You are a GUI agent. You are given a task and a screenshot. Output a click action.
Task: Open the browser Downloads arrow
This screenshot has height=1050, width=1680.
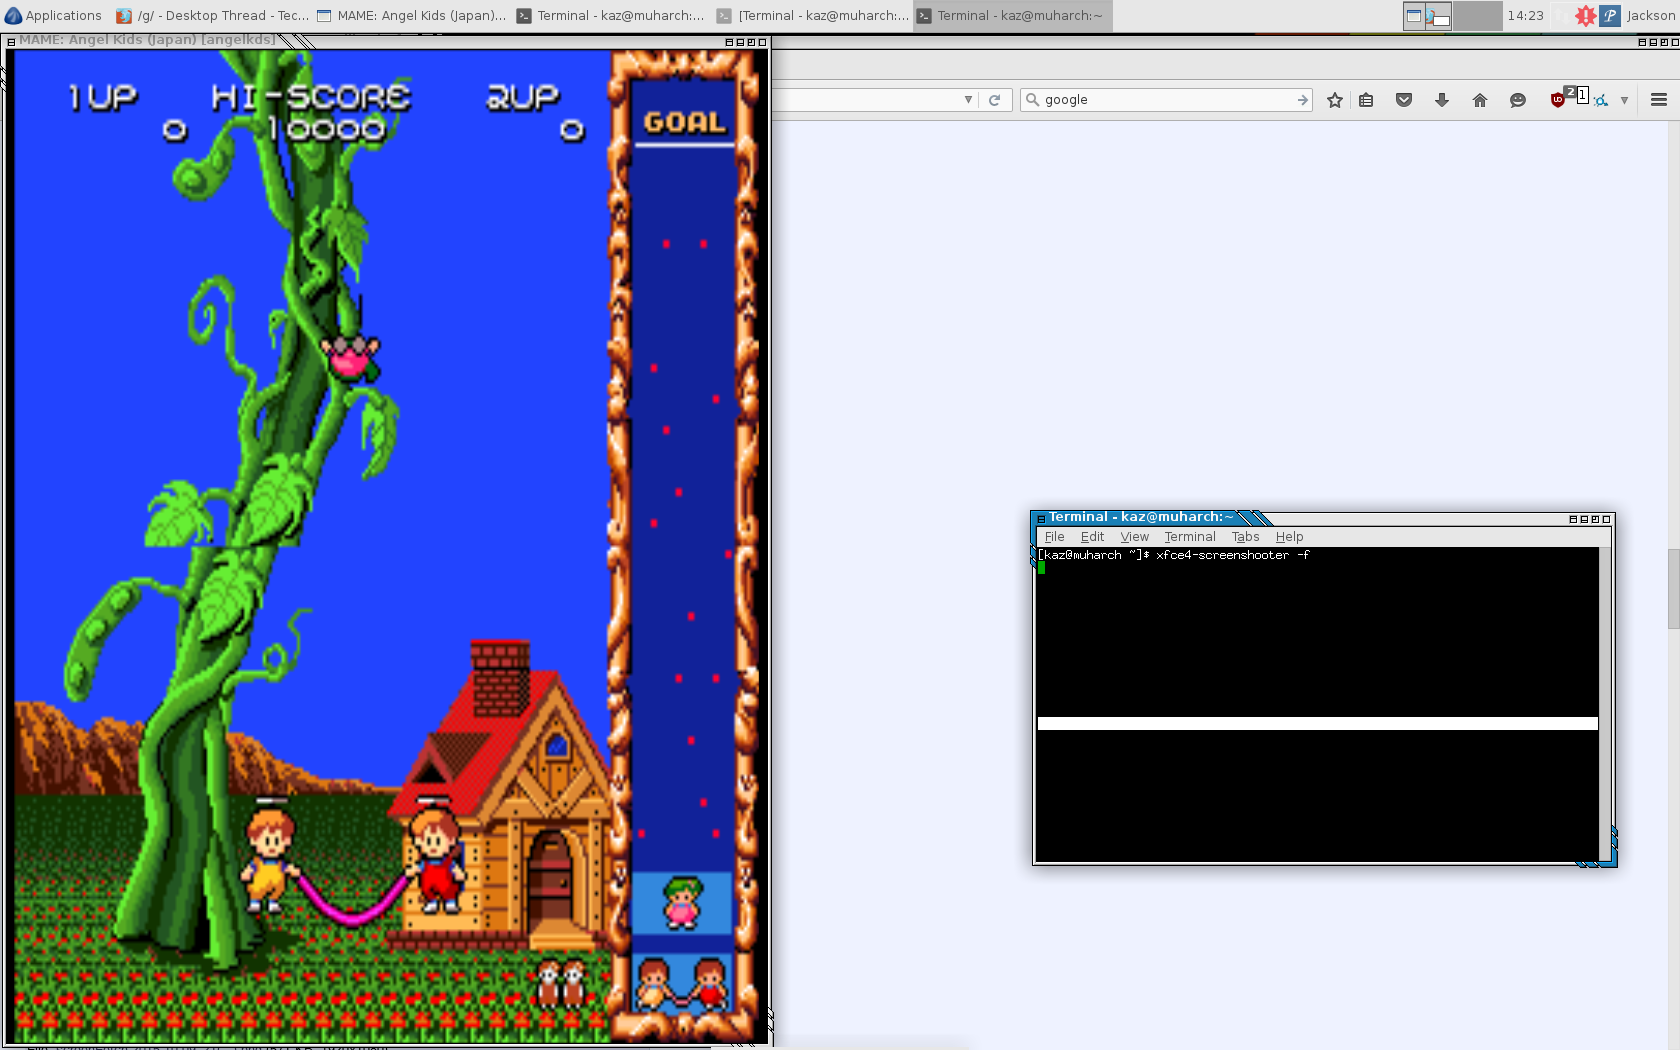coord(1442,100)
